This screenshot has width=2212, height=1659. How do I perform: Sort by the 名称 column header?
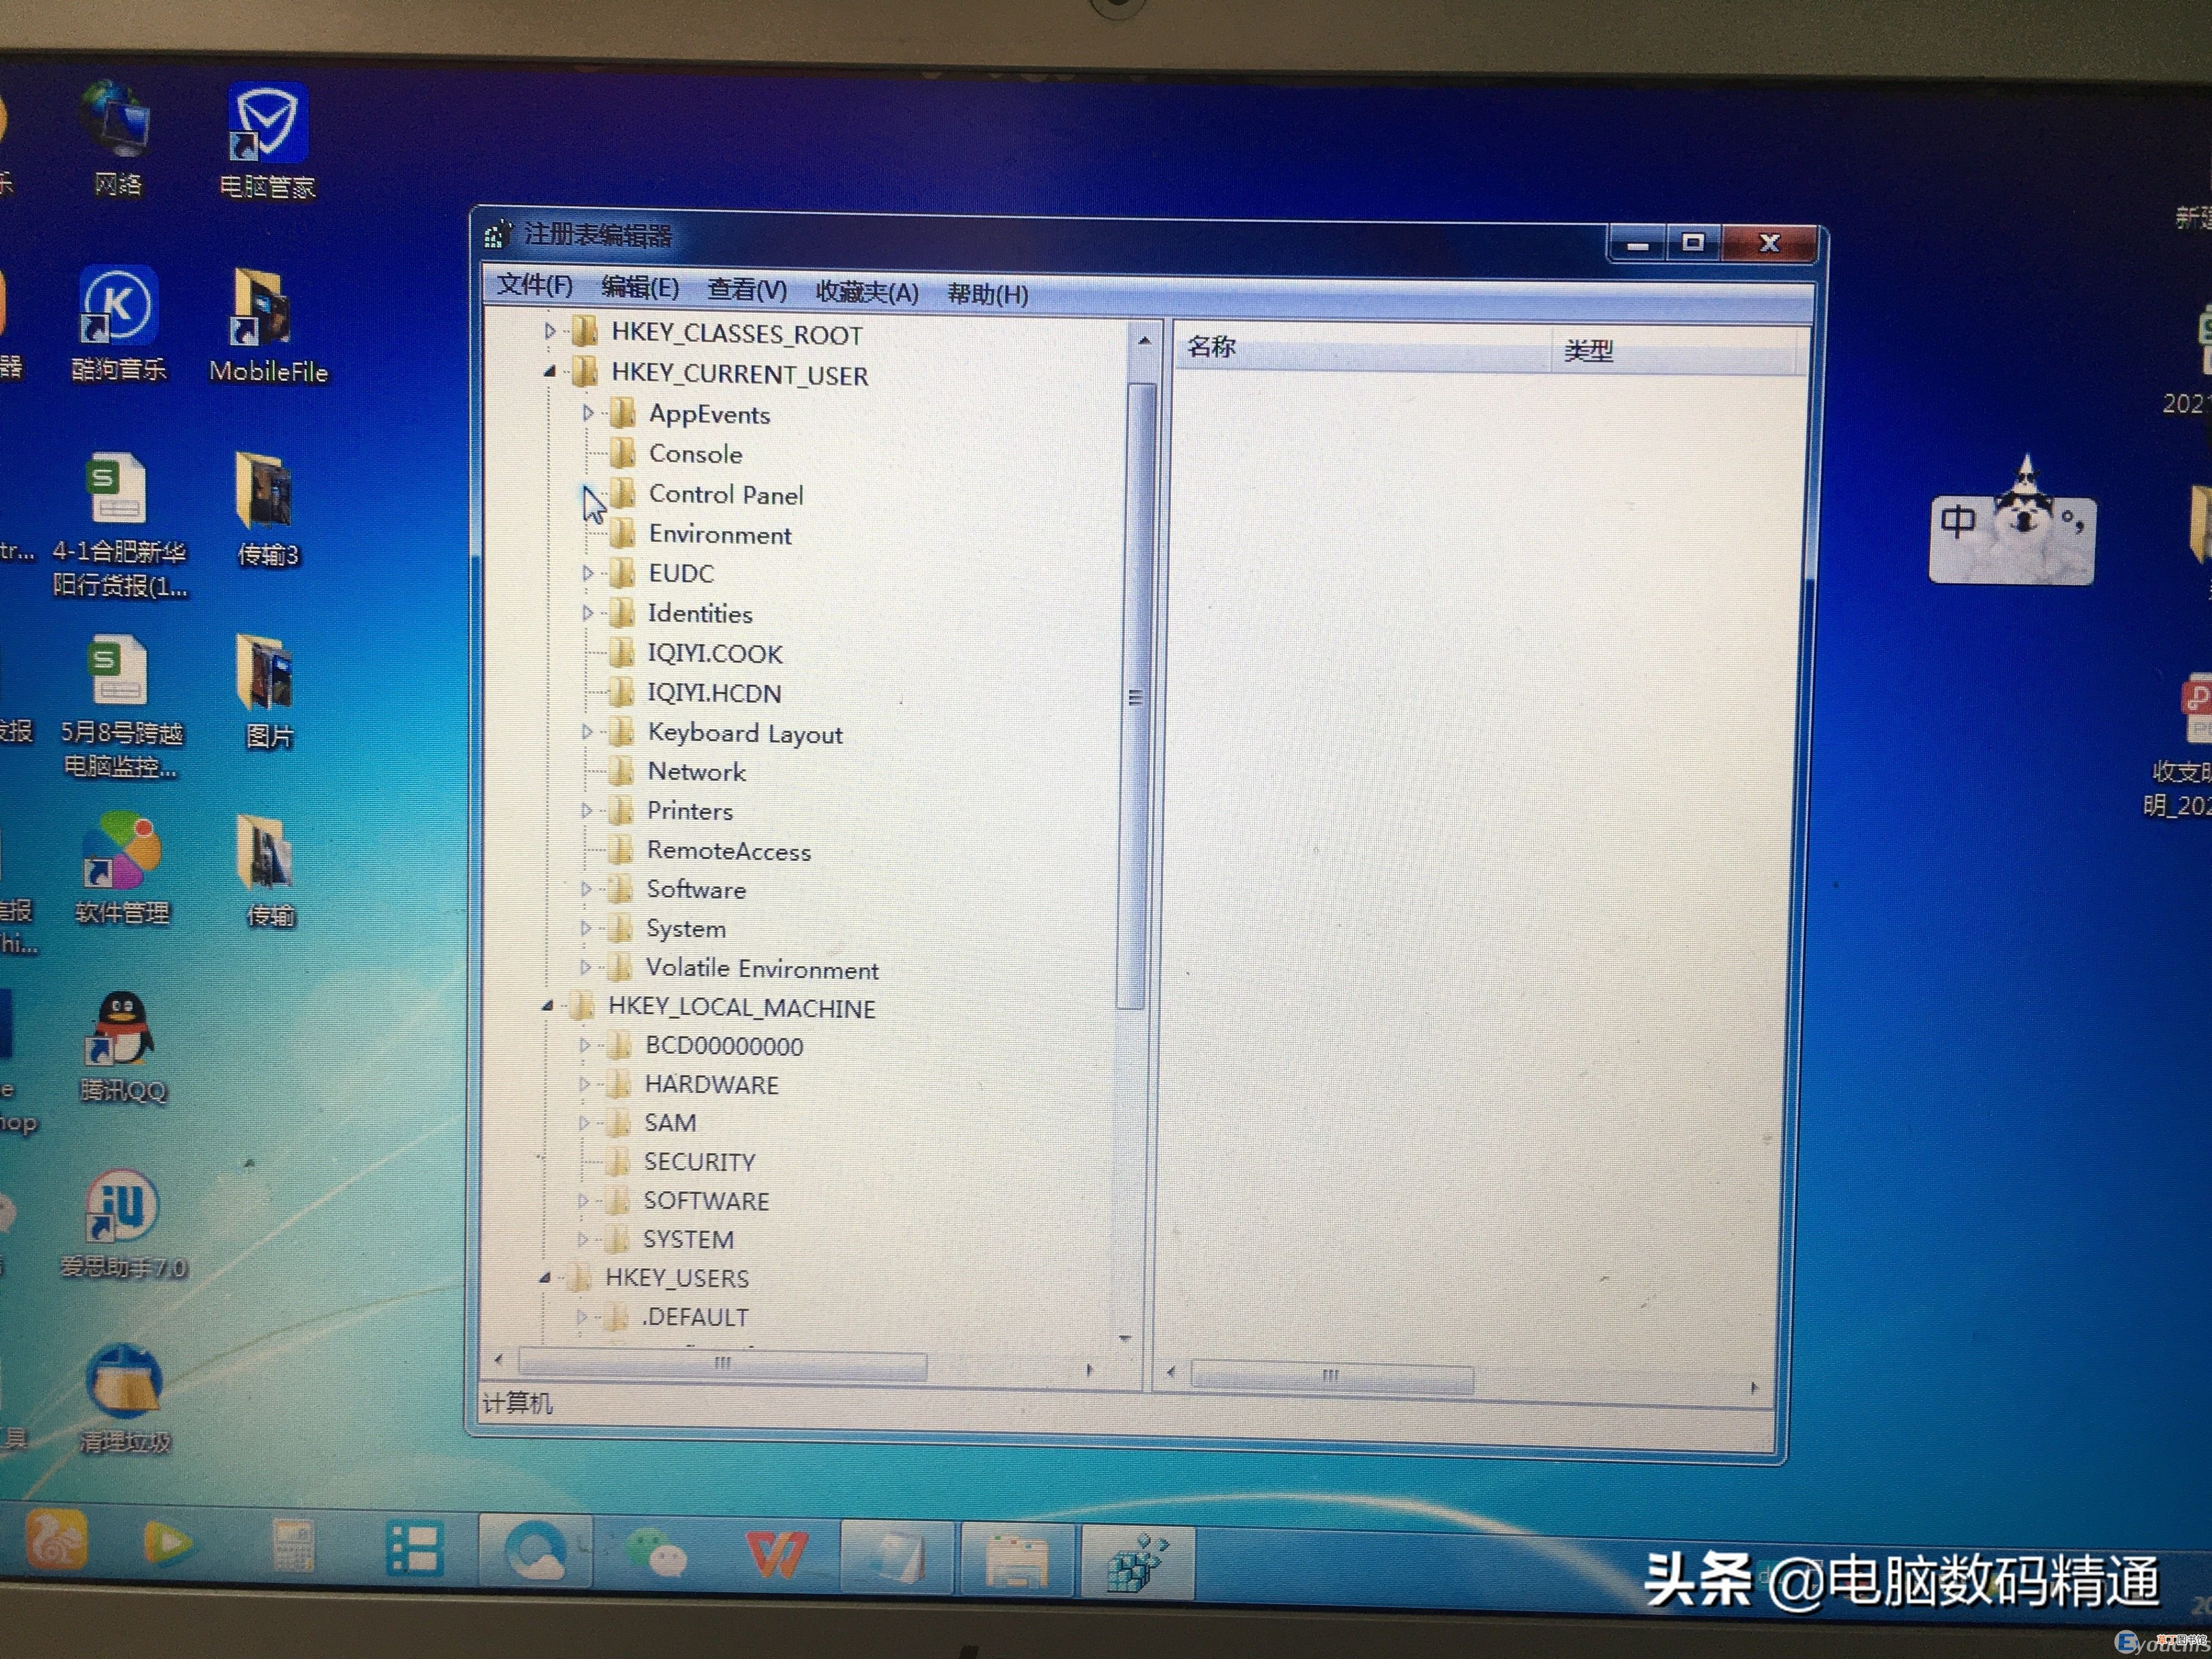(x=1362, y=348)
